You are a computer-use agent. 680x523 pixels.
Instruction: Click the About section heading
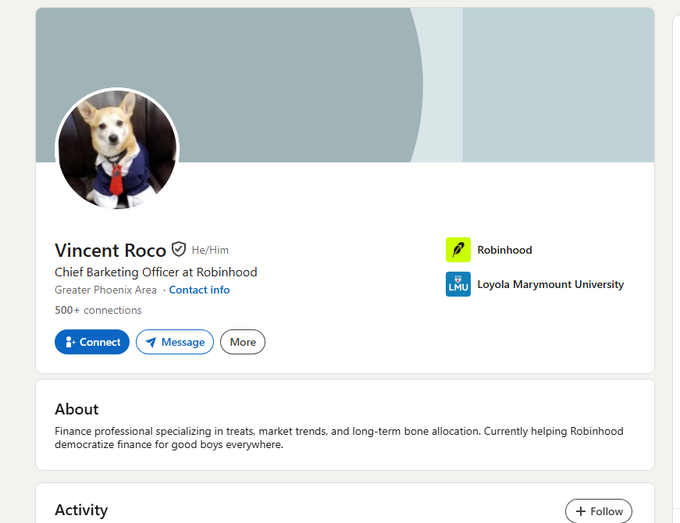tap(76, 409)
